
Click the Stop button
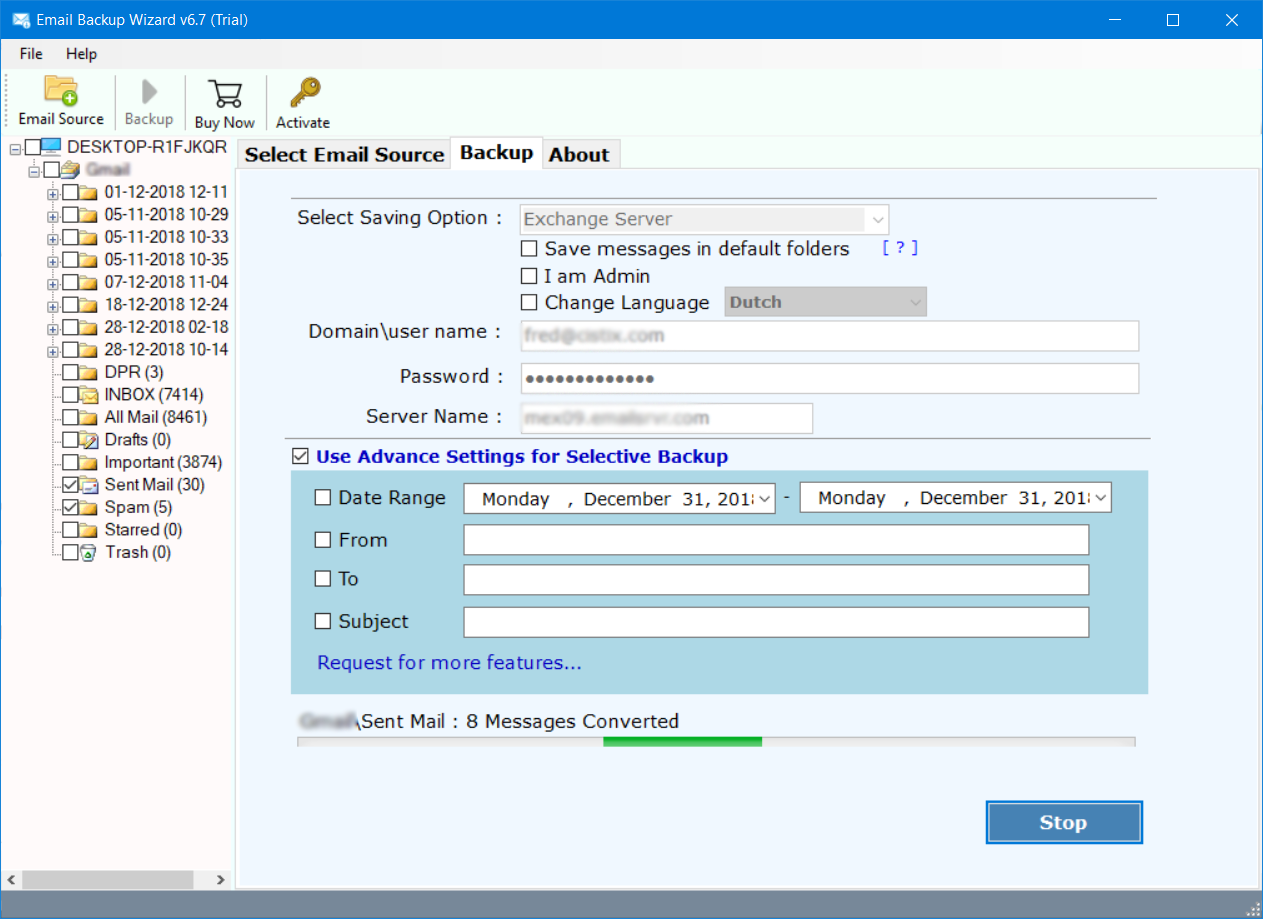(1064, 823)
